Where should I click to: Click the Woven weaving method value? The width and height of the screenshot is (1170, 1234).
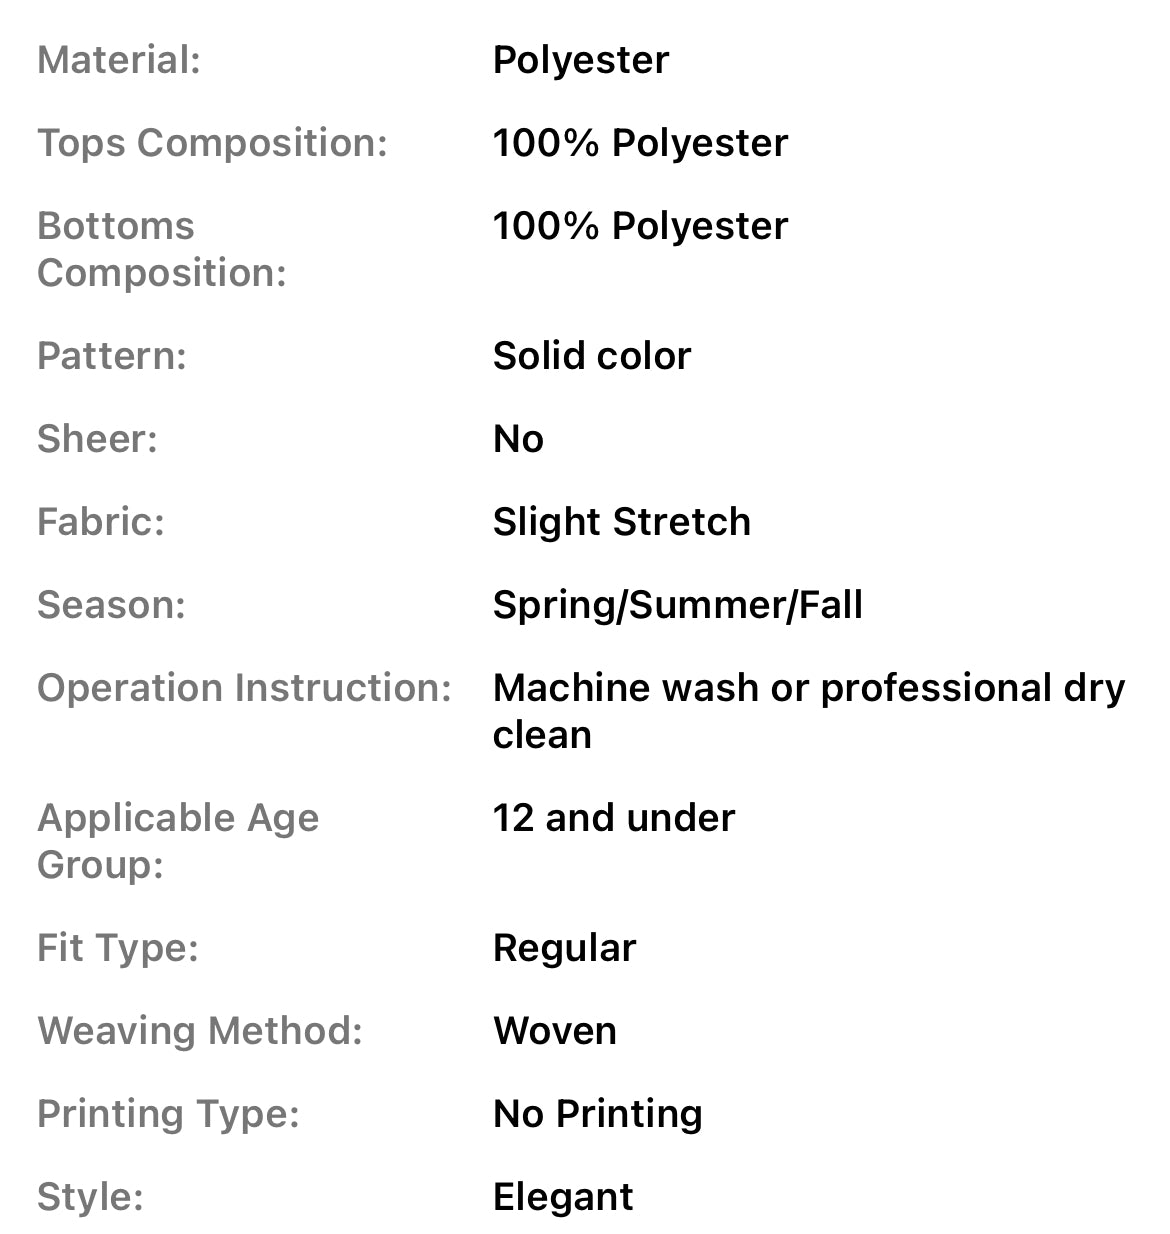click(555, 1031)
